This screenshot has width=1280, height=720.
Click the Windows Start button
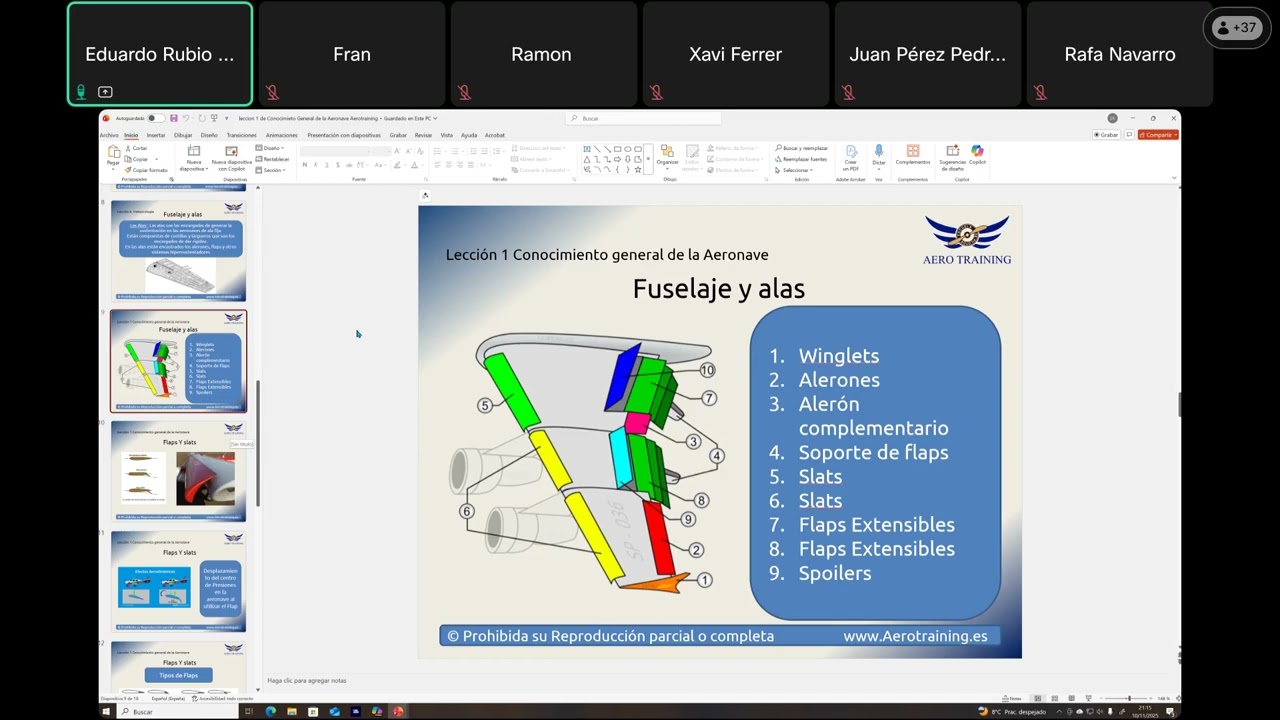pos(106,711)
